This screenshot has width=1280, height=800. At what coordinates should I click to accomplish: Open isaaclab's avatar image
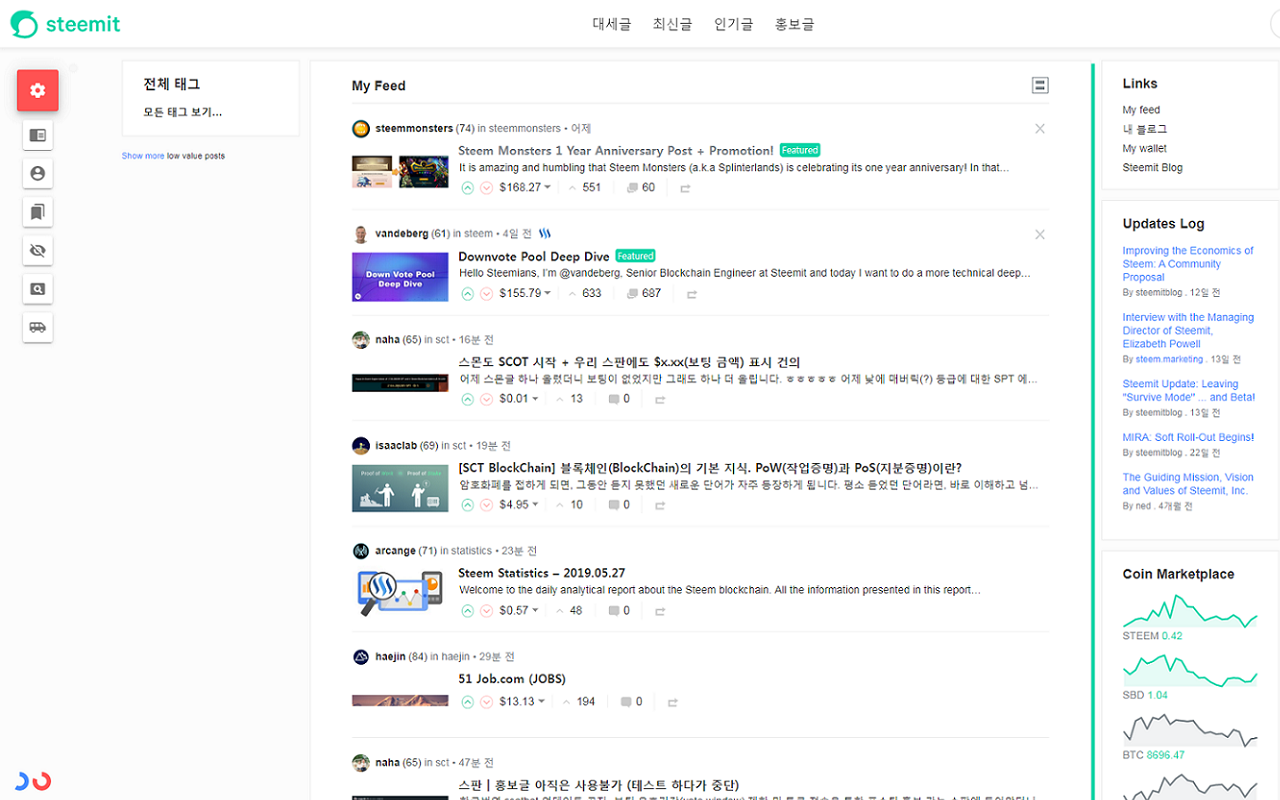pos(361,446)
